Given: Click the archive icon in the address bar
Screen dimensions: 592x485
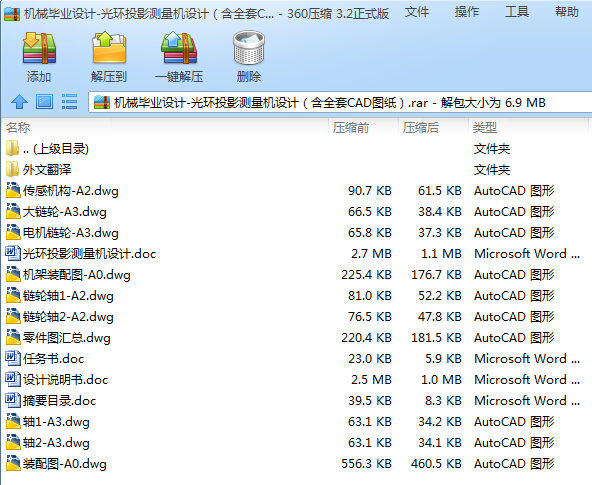Looking at the screenshot, I should 102,102.
